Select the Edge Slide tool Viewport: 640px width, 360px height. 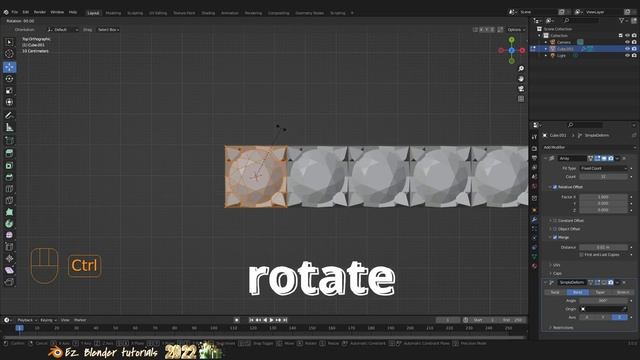(9, 247)
